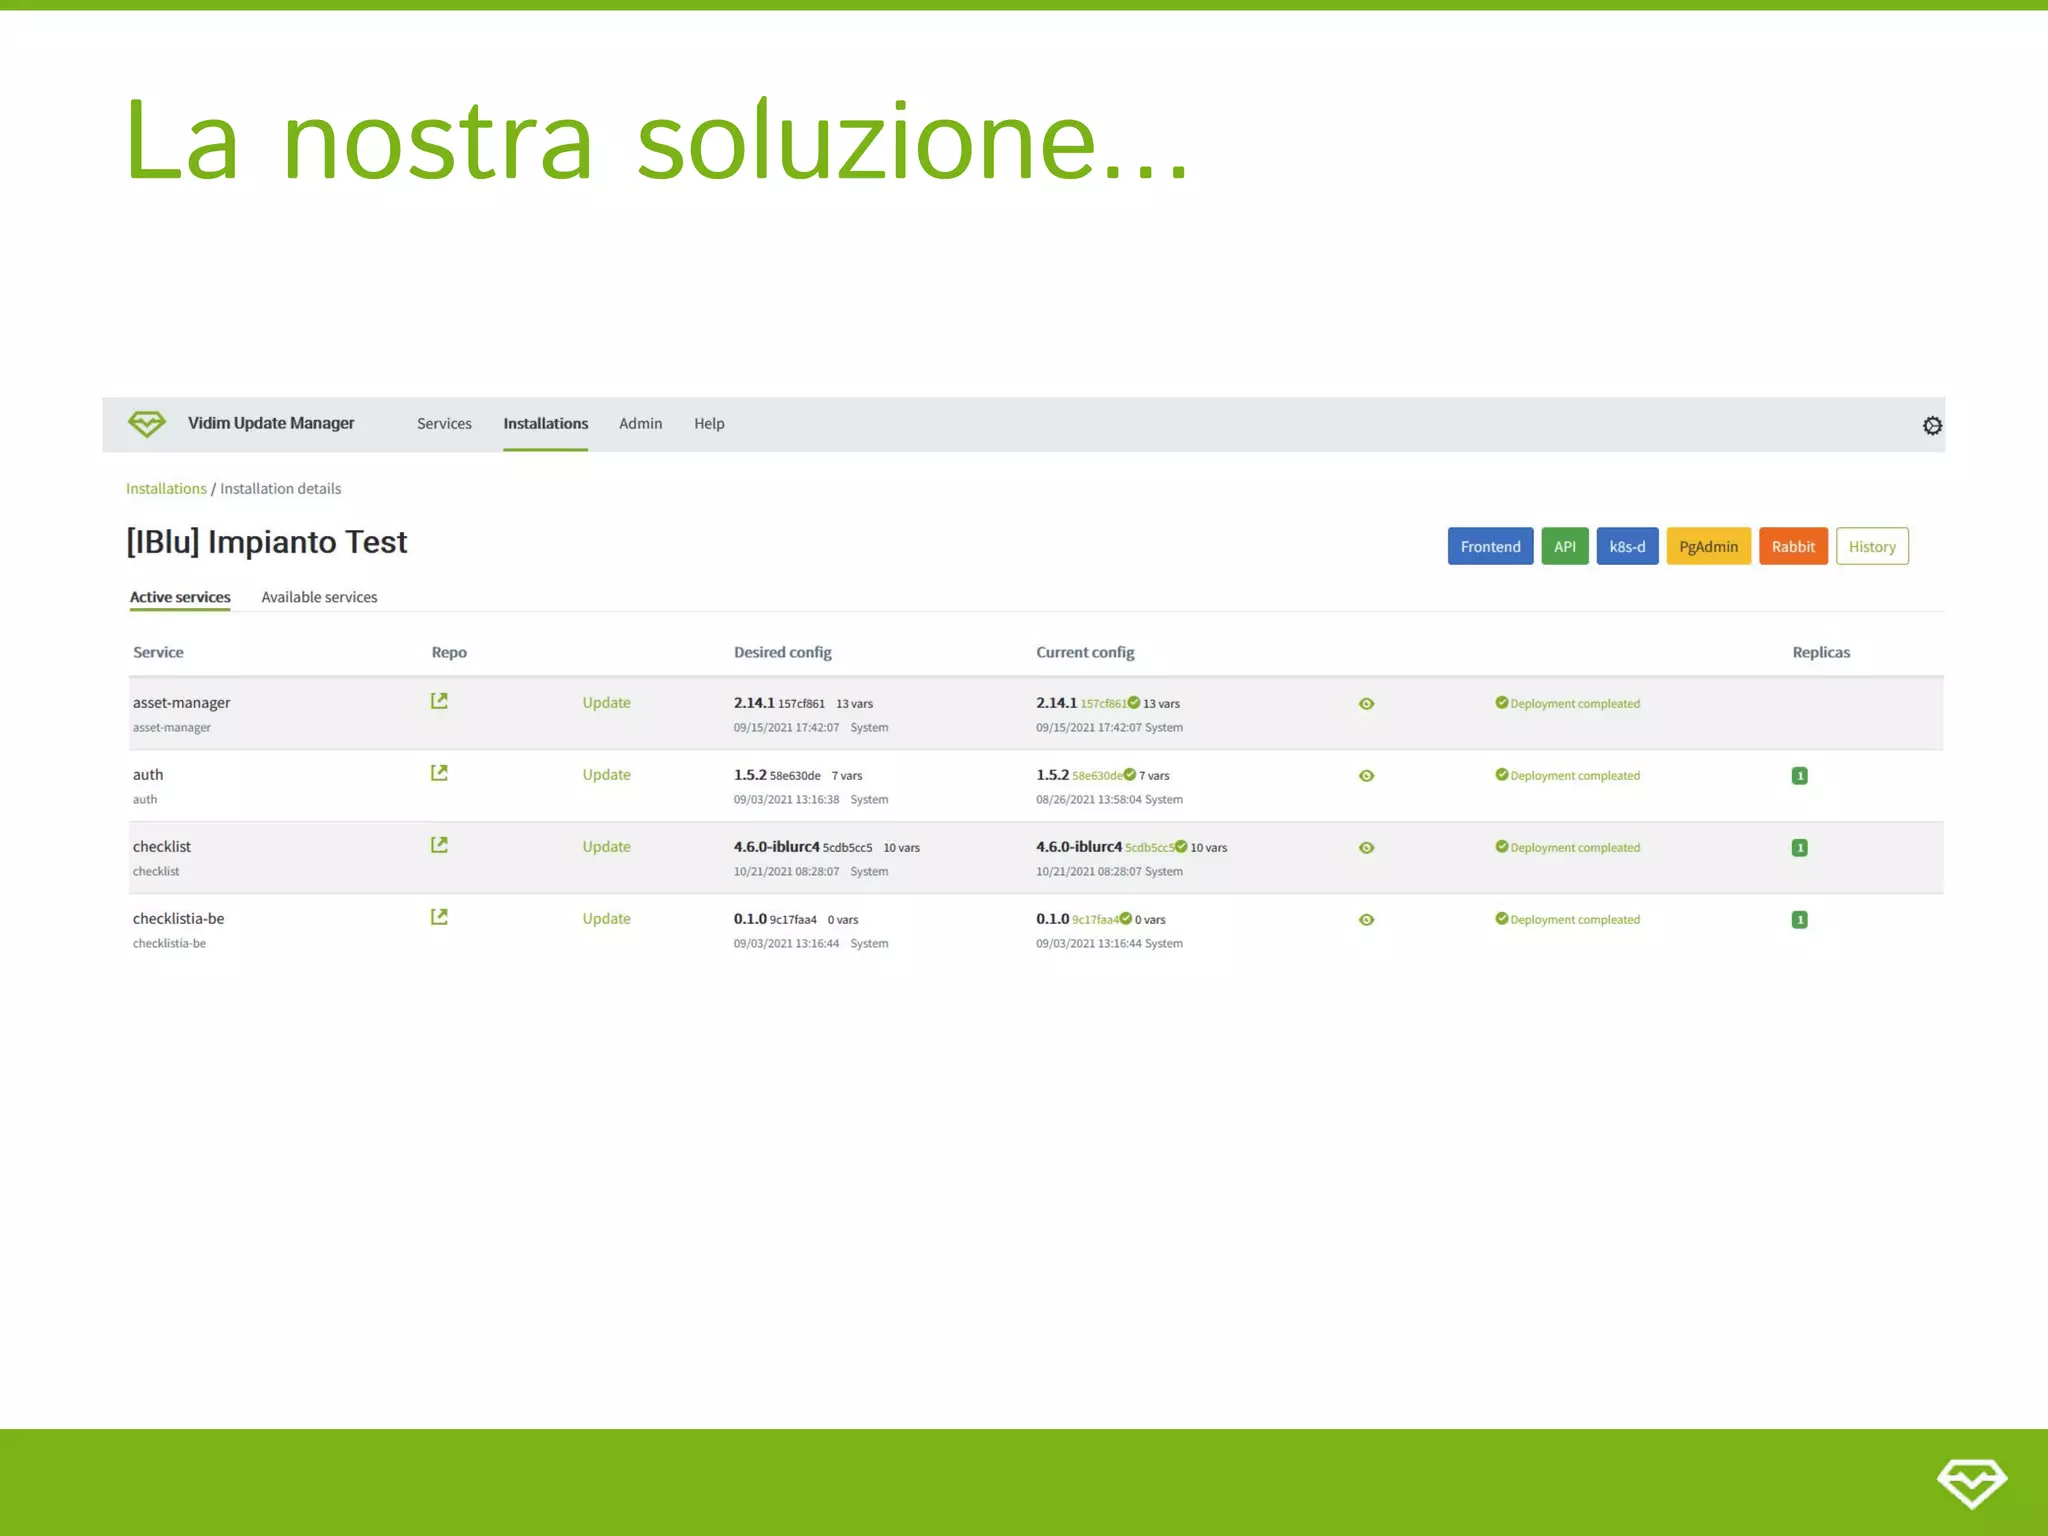Click the auth row eye icon

[x=1366, y=776]
